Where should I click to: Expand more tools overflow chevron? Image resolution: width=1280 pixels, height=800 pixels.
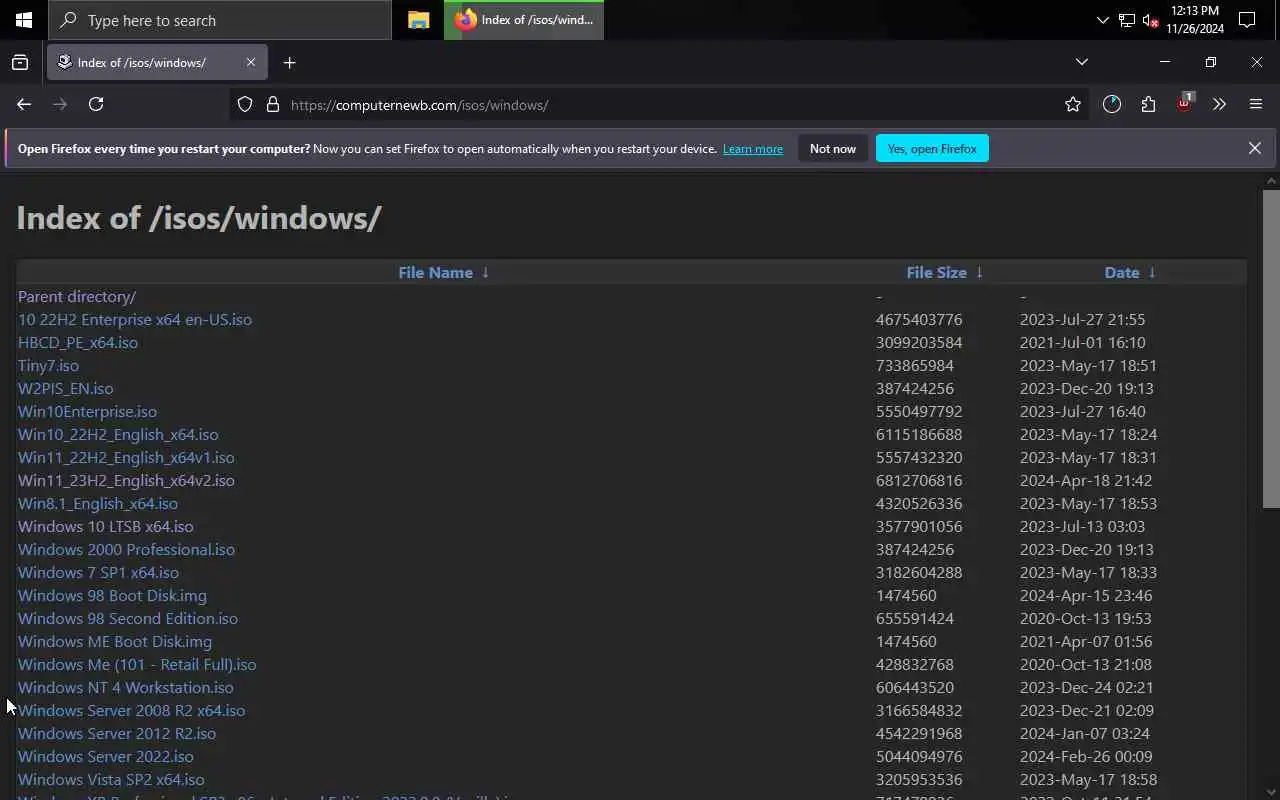1219,104
